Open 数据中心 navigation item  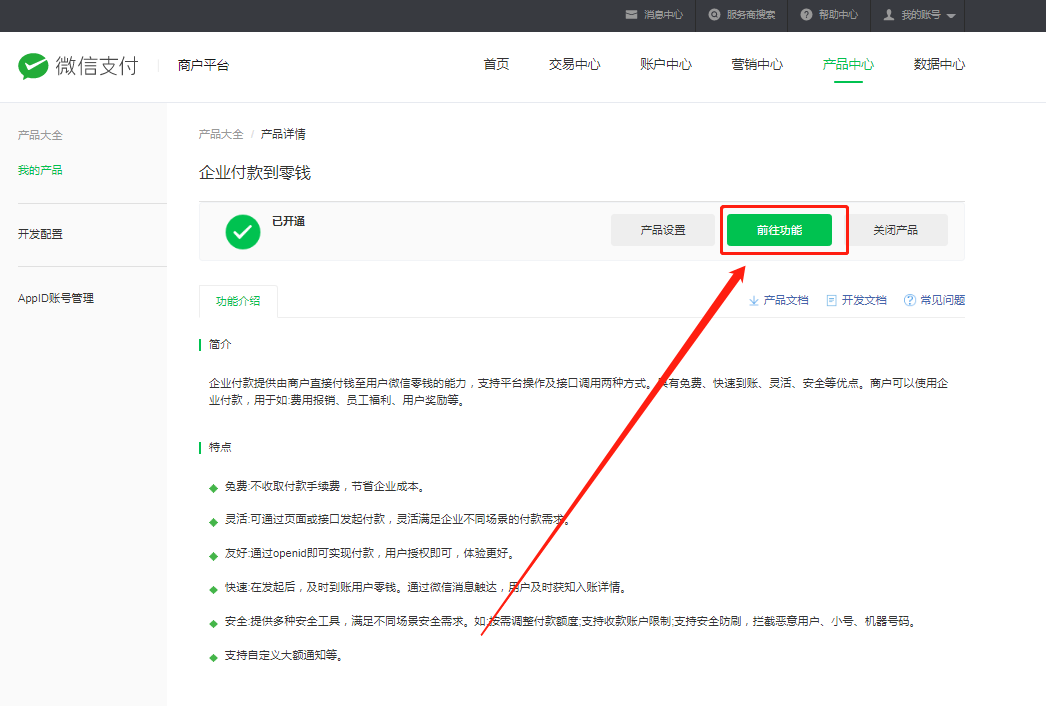coord(939,65)
